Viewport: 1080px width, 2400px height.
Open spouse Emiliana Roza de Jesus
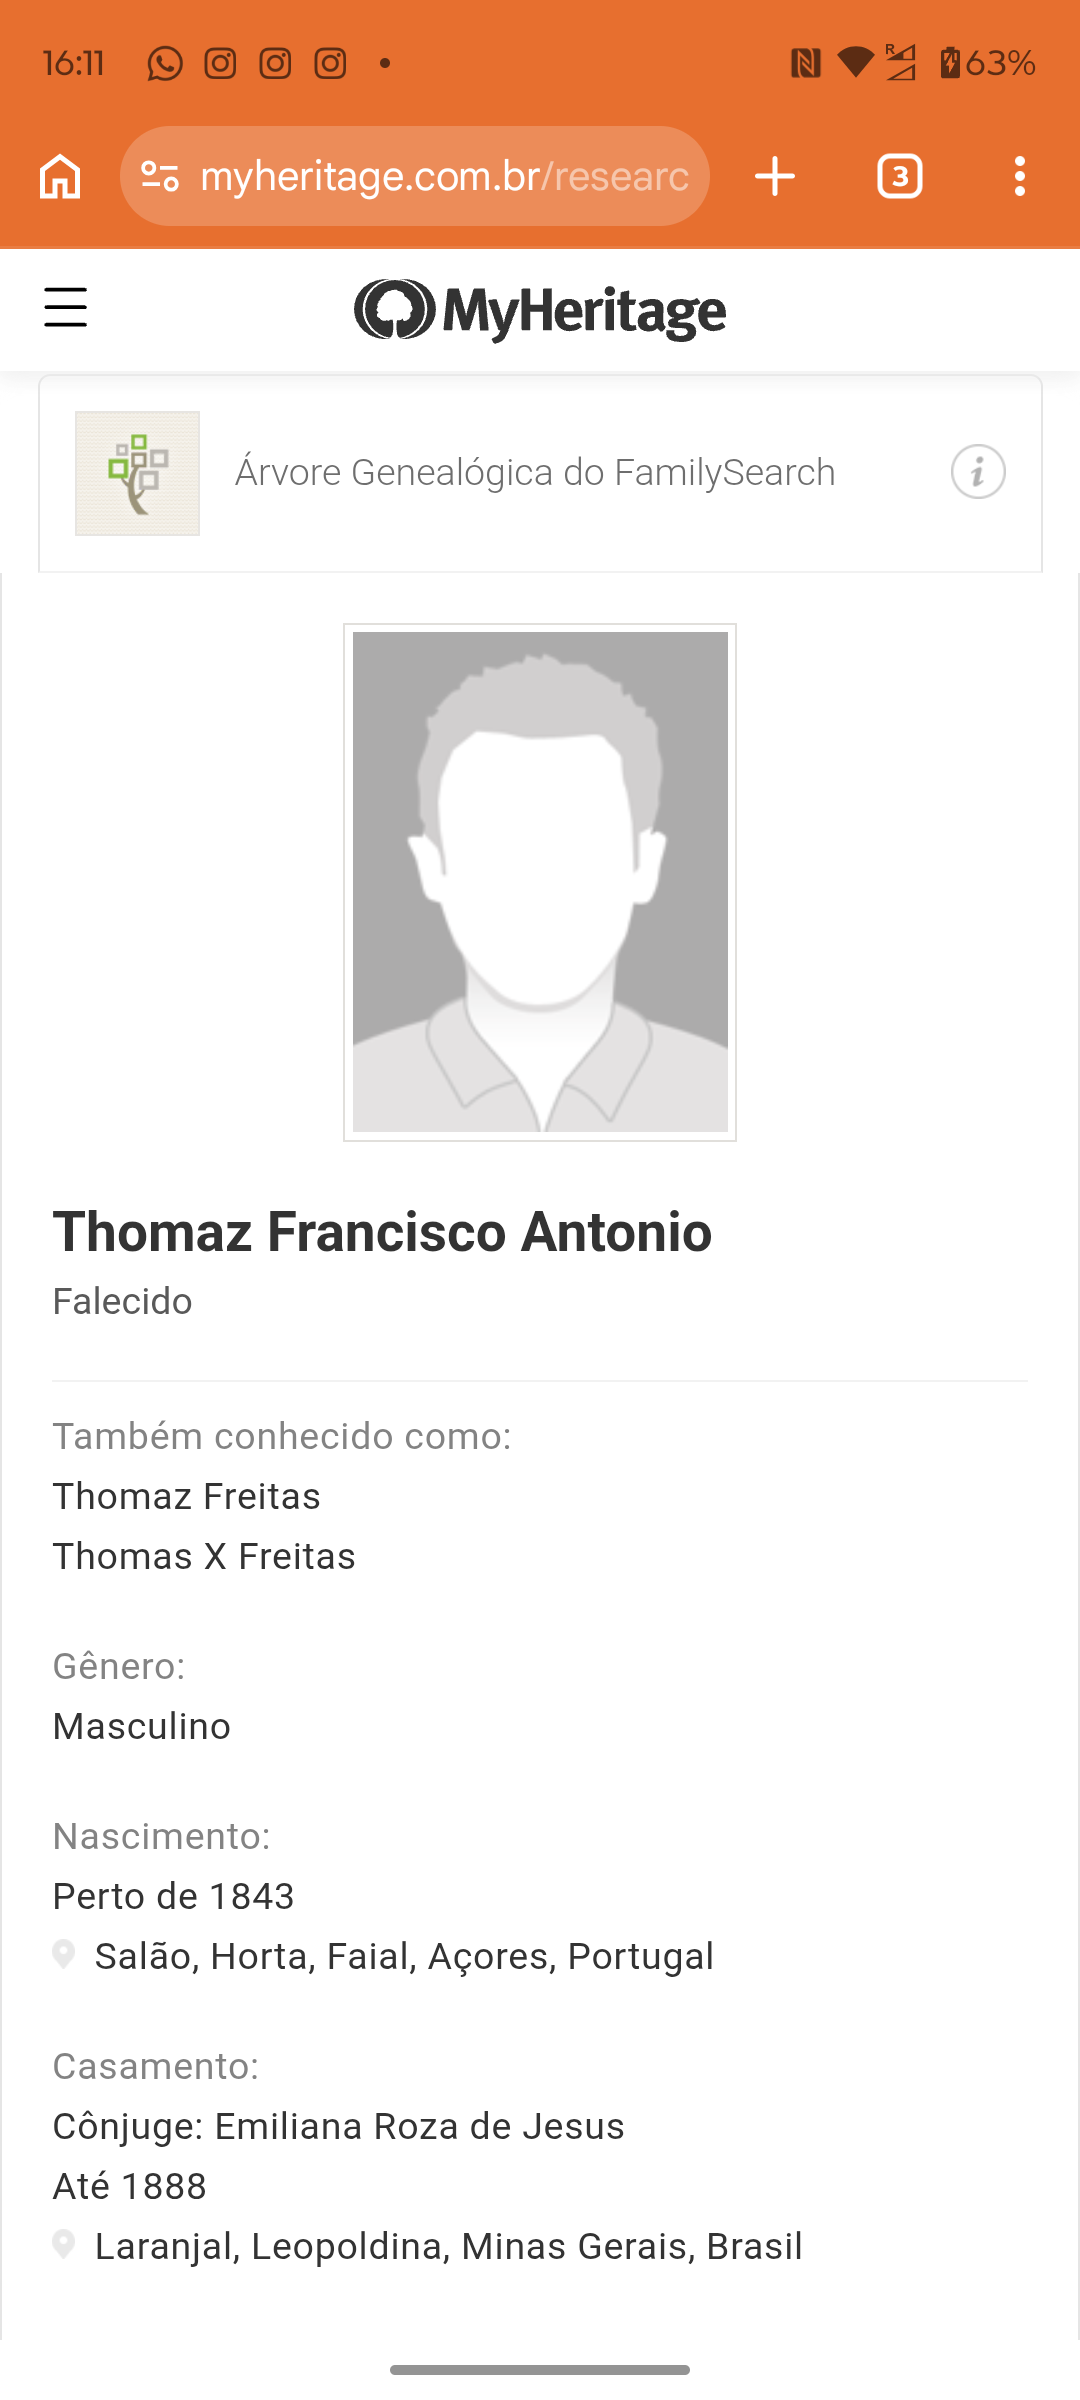click(419, 2126)
